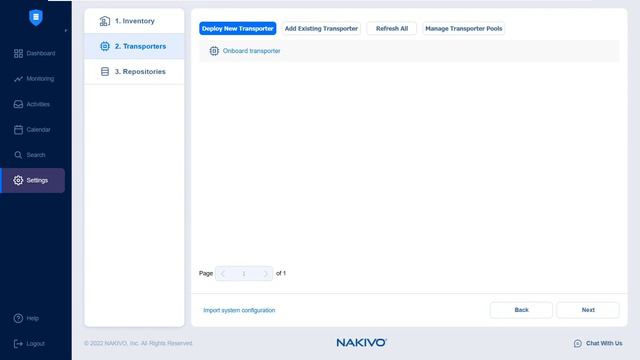Select the Onboard transporter row
Screen dimensions: 640x360
[409, 51]
